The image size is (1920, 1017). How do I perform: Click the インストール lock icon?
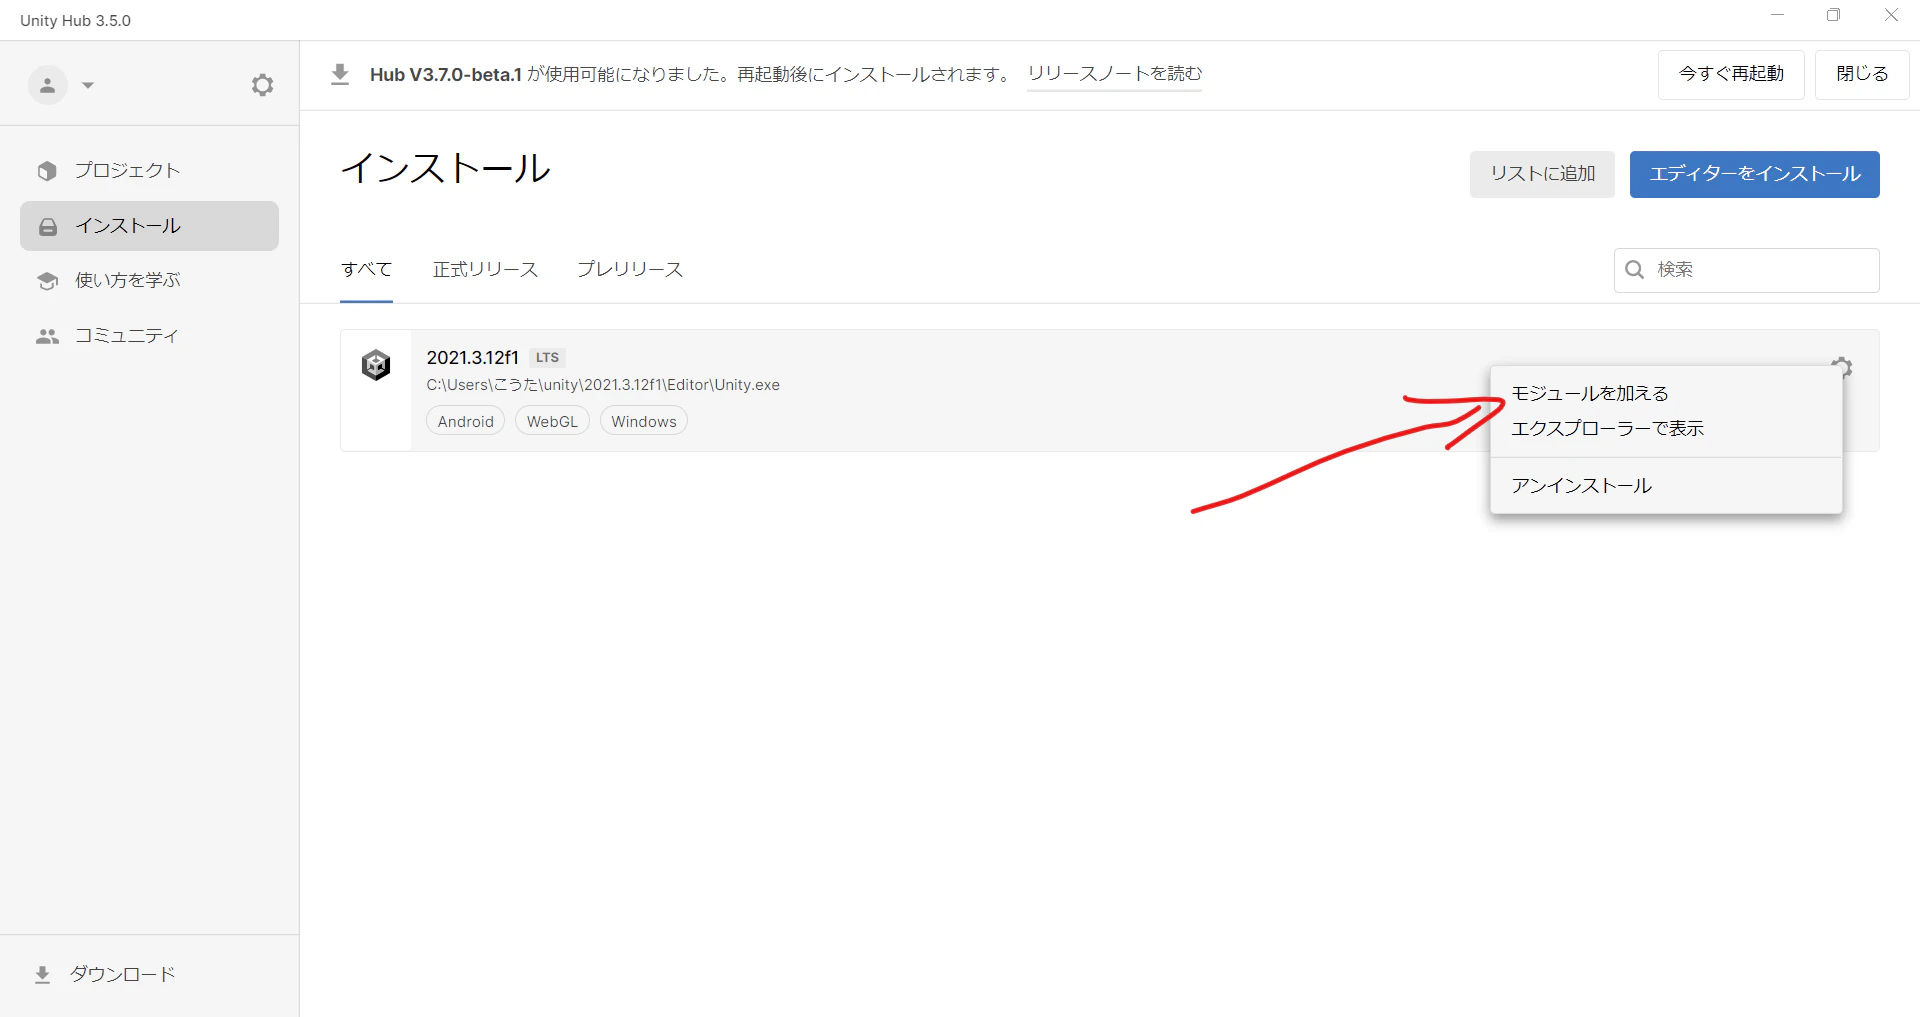pos(48,227)
